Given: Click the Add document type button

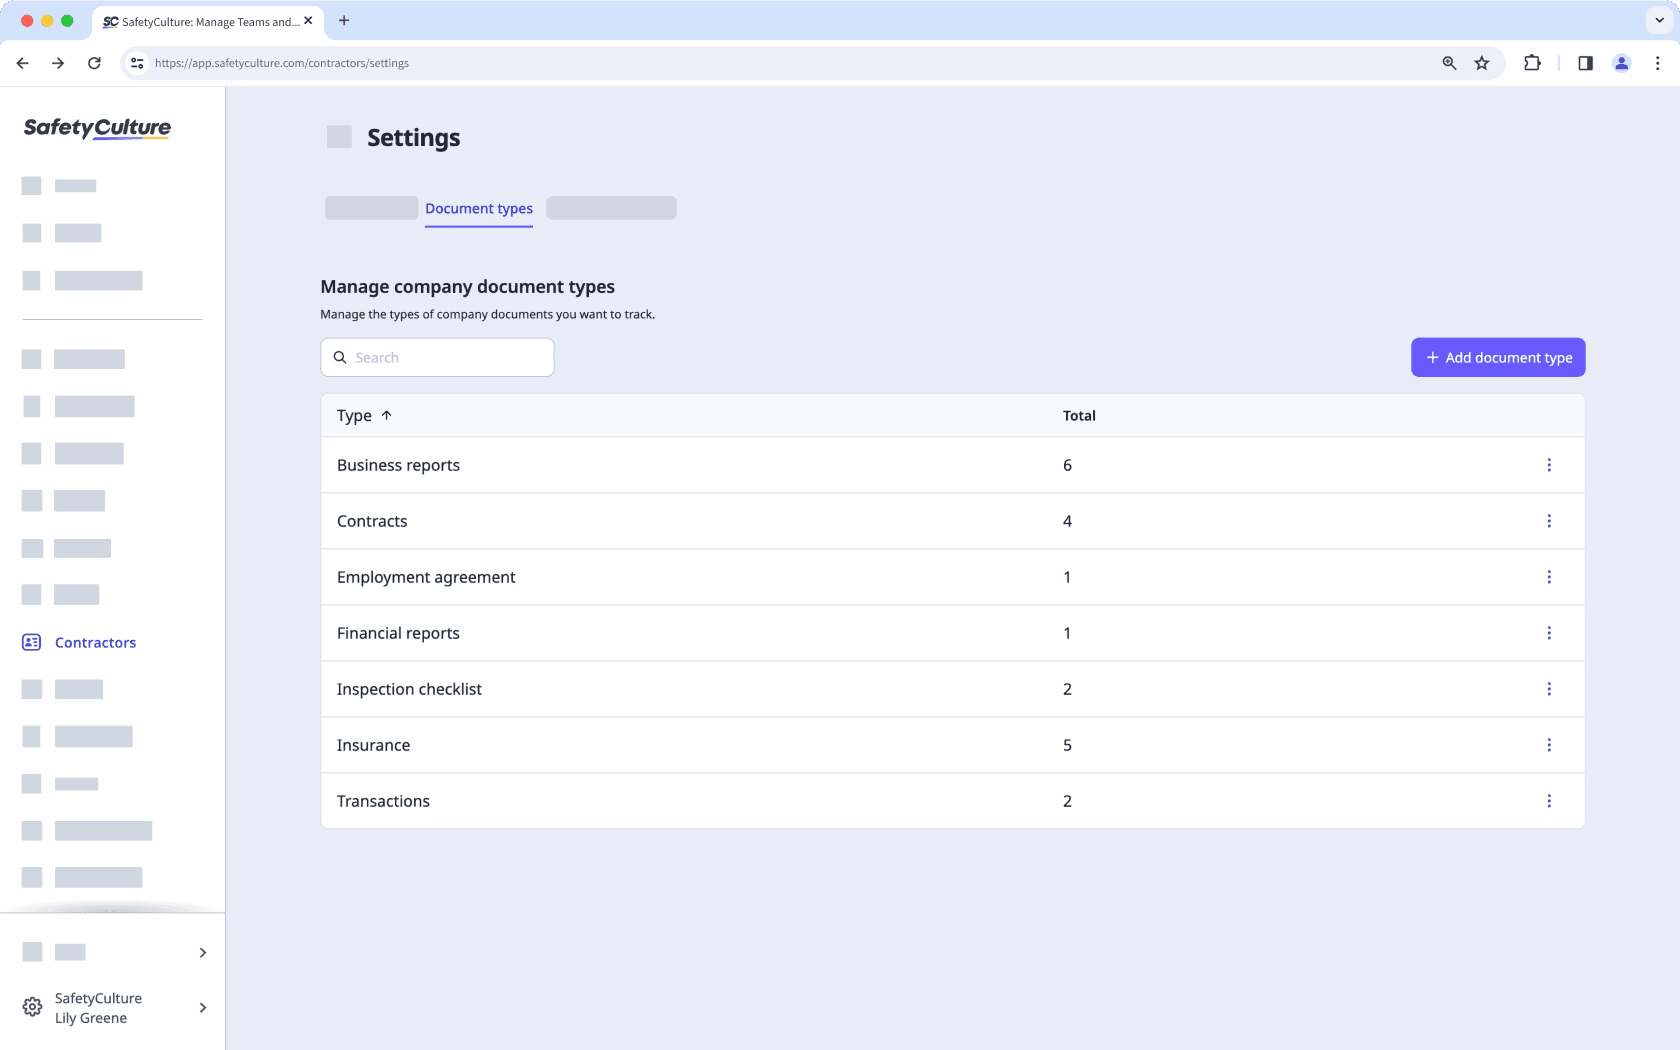Looking at the screenshot, I should click(1497, 357).
